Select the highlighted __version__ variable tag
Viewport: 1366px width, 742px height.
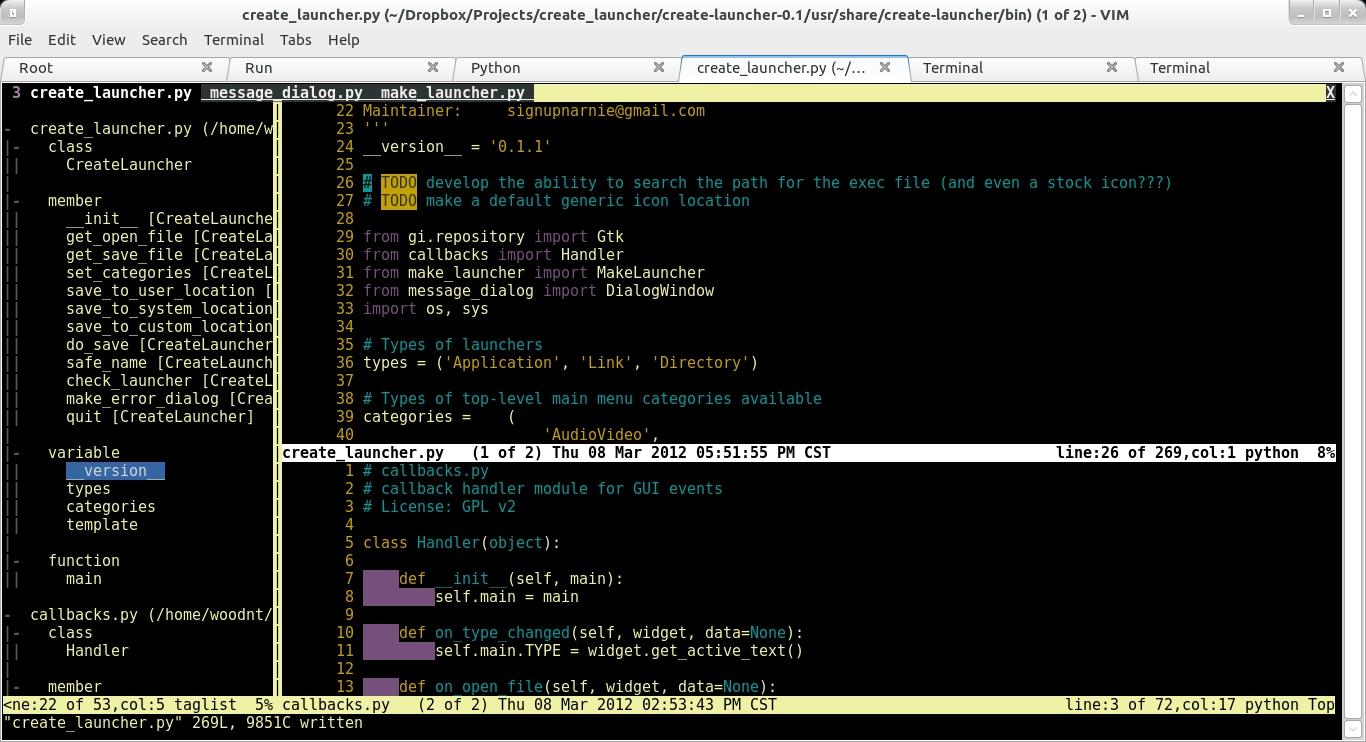pyautogui.click(x=115, y=470)
